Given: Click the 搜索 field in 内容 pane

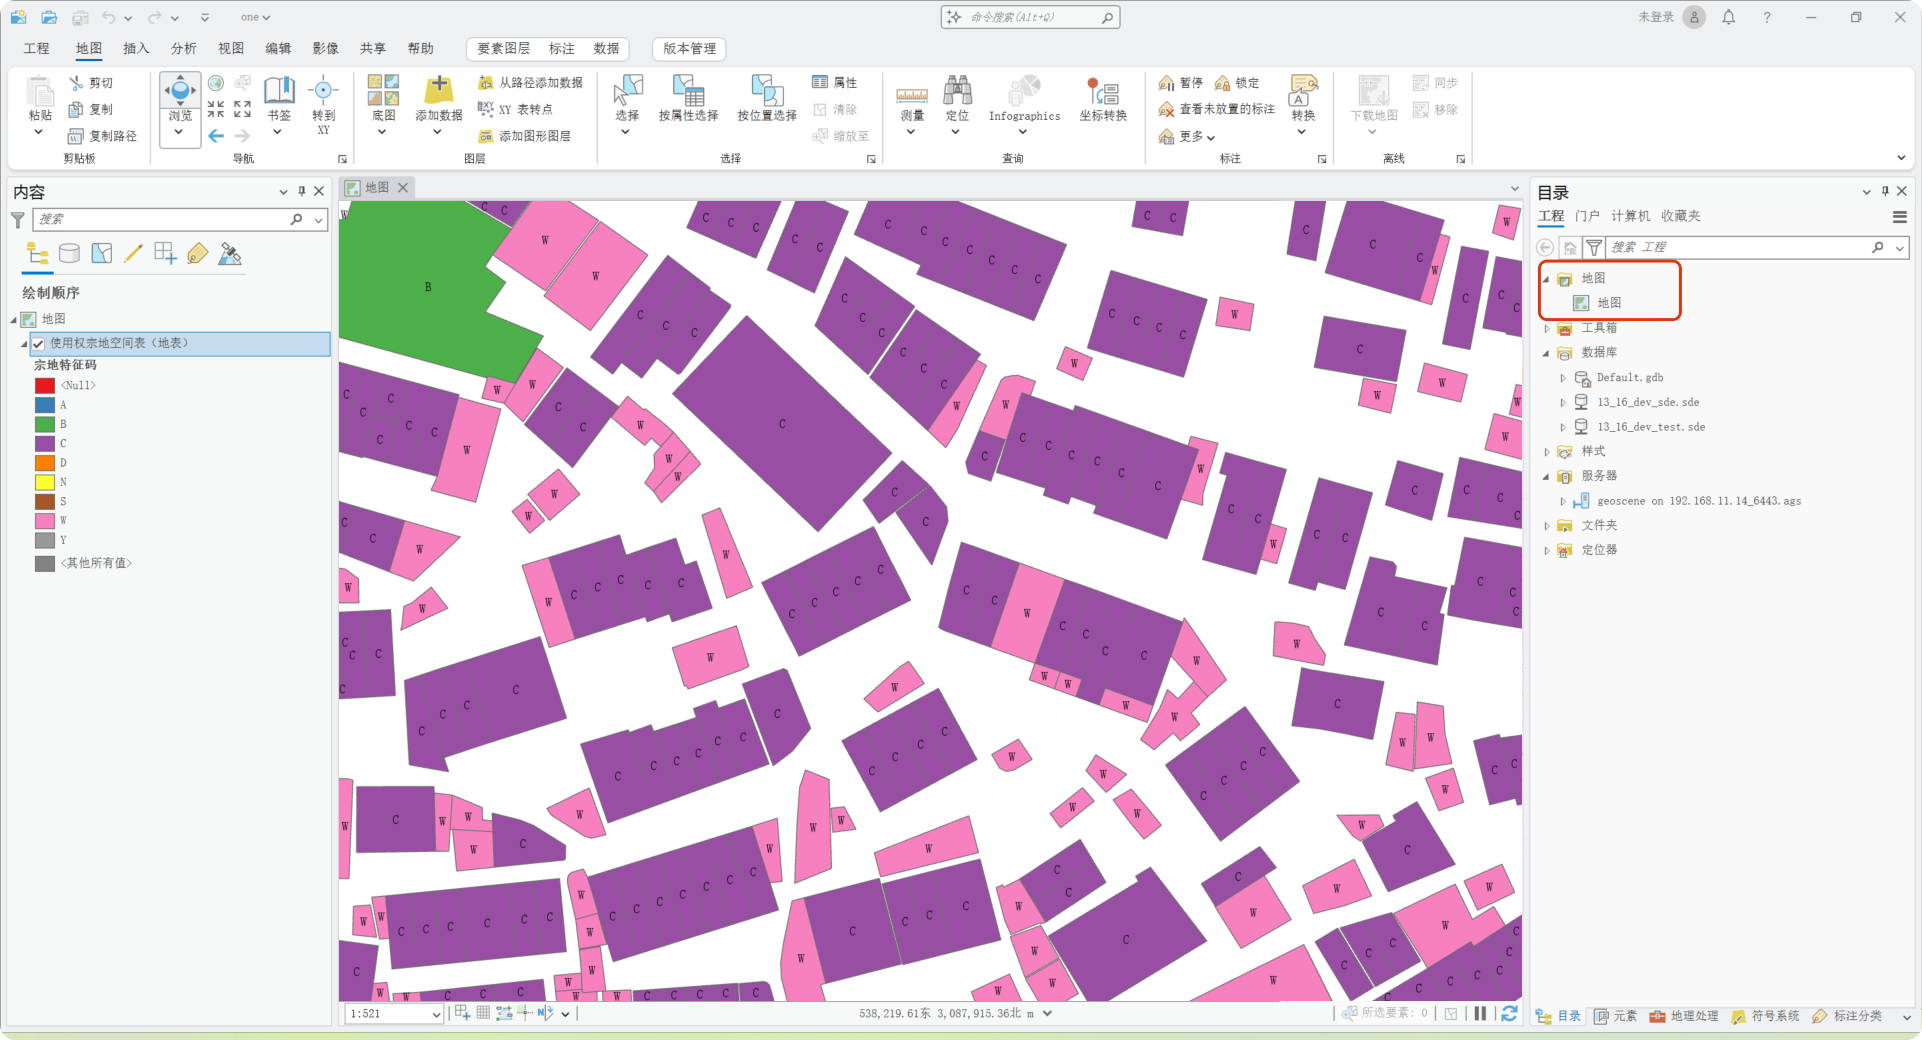Looking at the screenshot, I should click(x=161, y=219).
